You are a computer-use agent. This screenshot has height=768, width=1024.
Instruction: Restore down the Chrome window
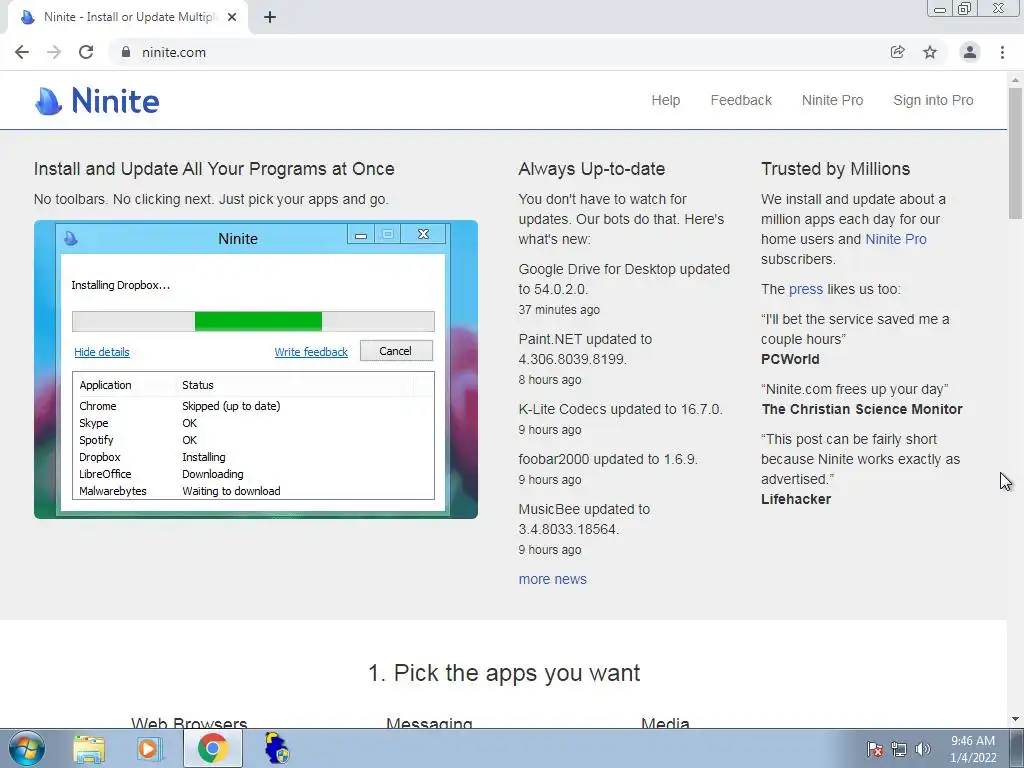pos(965,8)
